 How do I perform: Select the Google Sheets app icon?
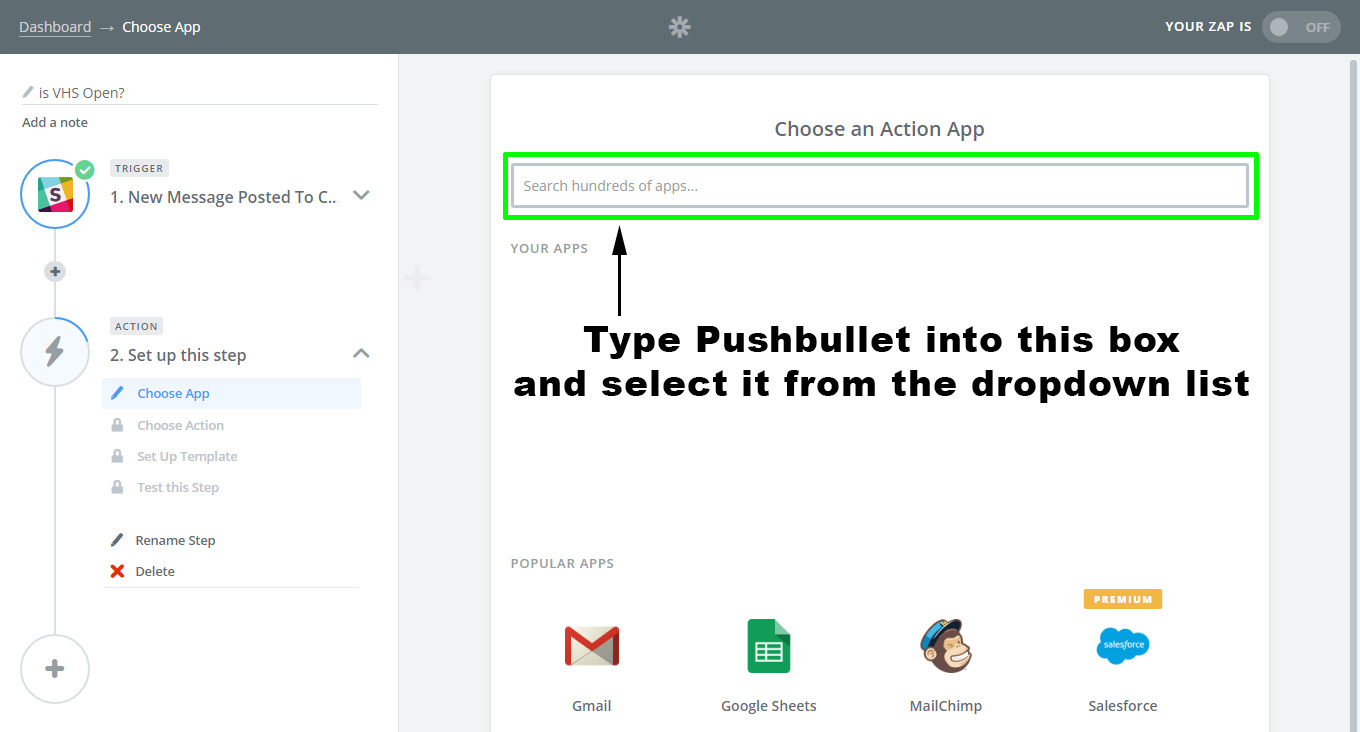pos(768,646)
